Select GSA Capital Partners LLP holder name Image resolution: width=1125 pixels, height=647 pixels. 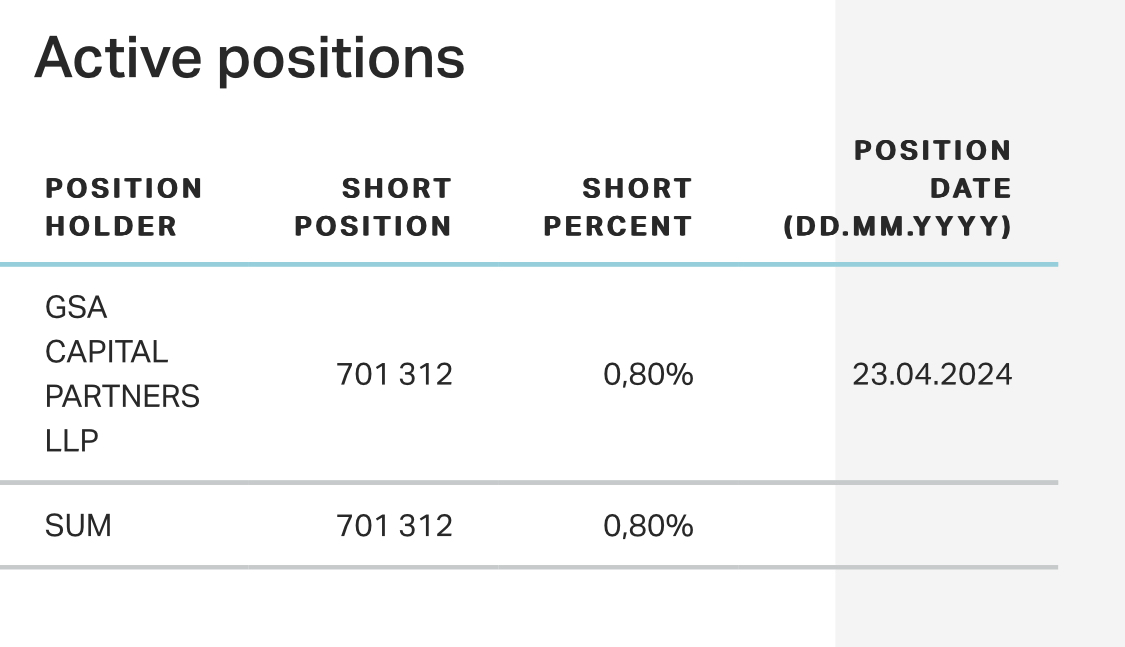click(122, 374)
